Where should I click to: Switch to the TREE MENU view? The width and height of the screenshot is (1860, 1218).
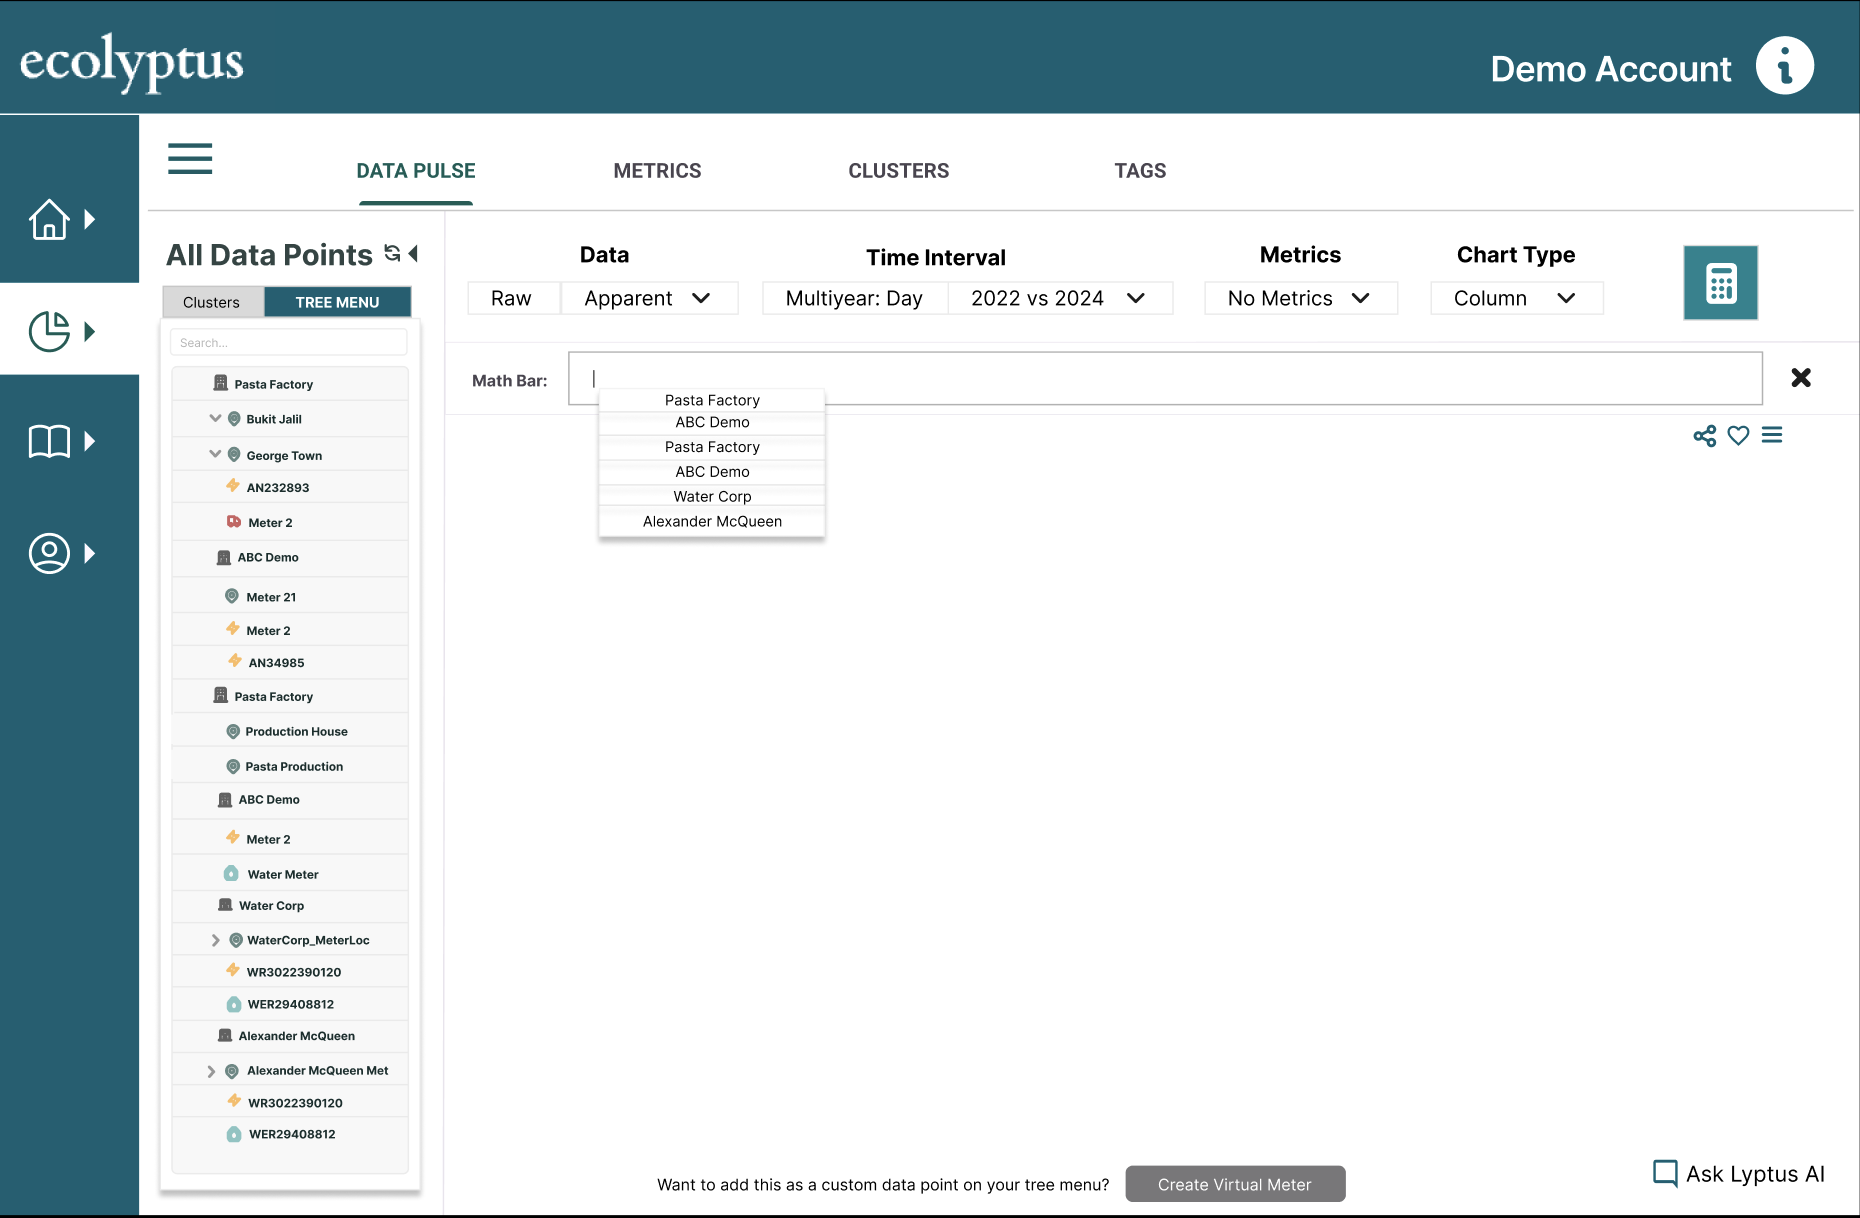click(x=337, y=302)
